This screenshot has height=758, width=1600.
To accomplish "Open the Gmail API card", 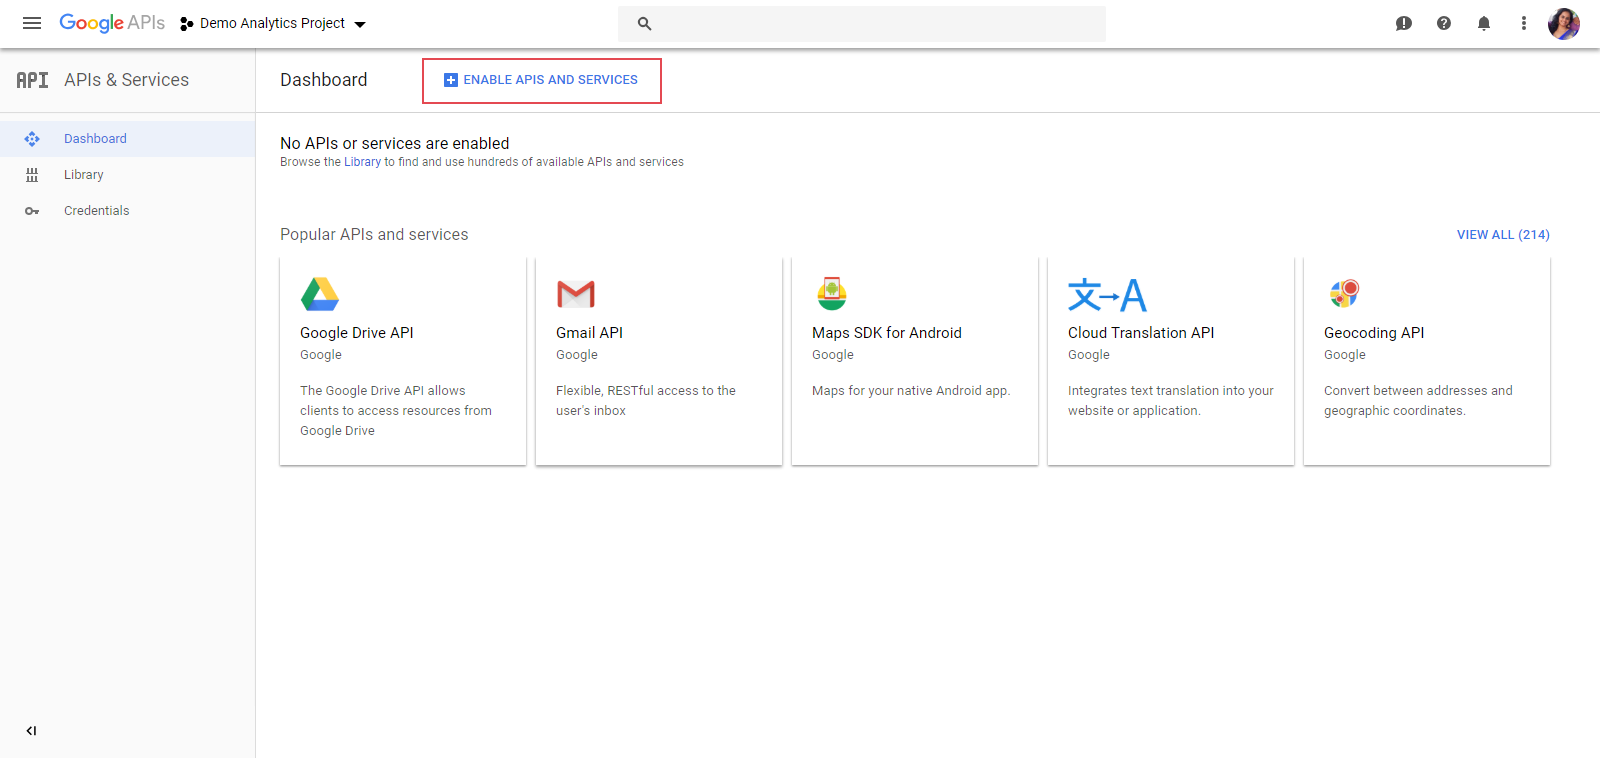I will pos(659,361).
